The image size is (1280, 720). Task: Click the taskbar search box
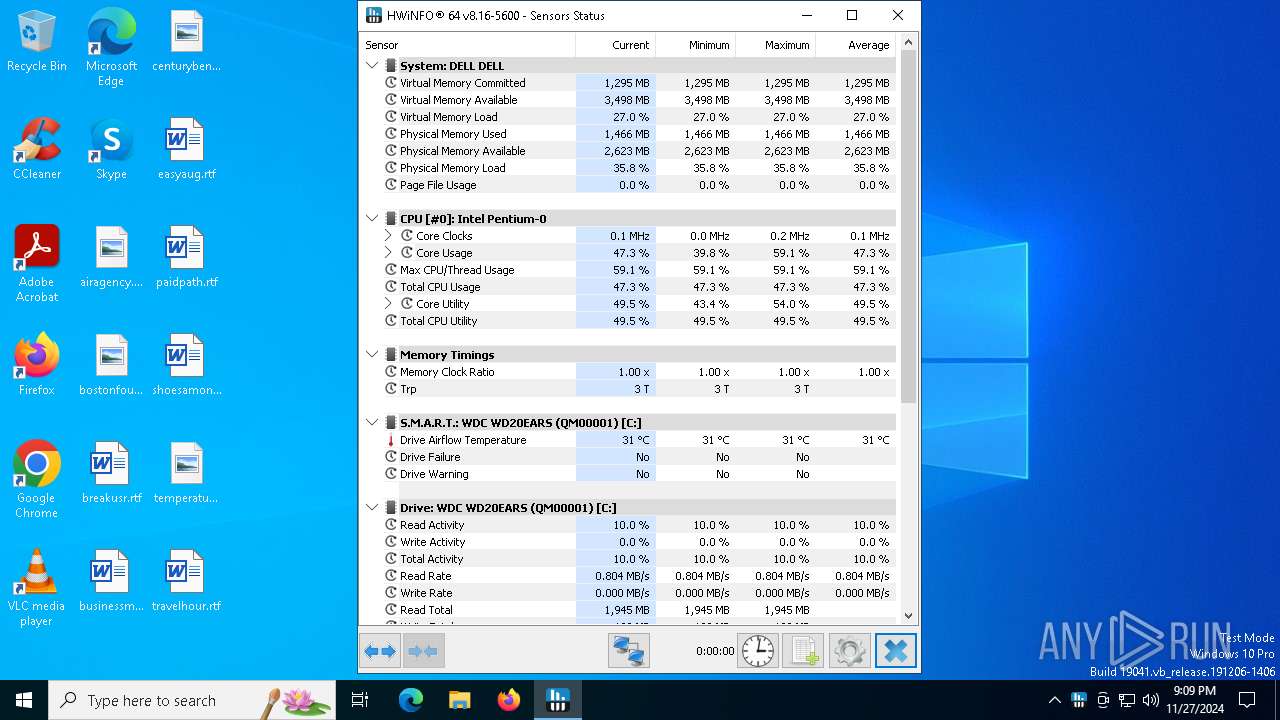click(192, 700)
